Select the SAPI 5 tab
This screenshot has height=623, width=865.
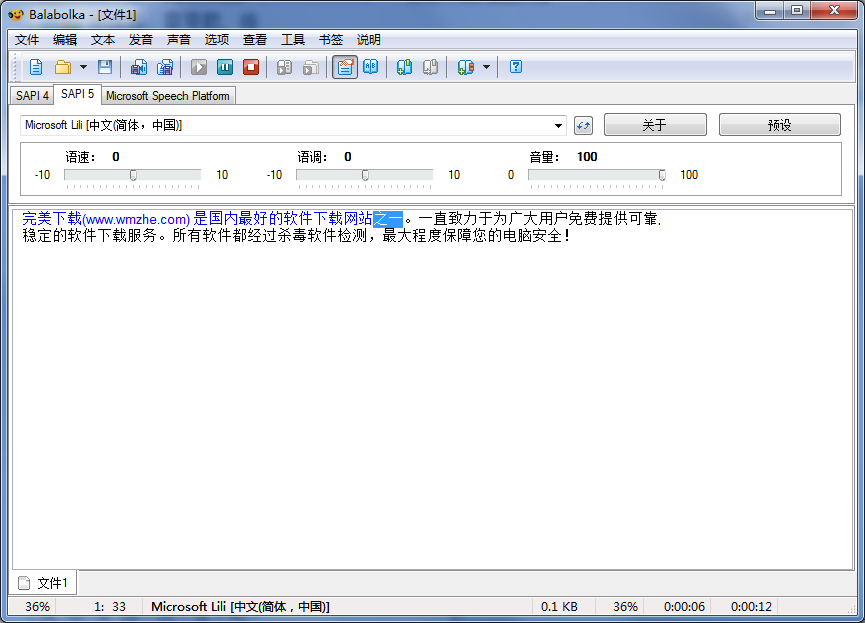(x=77, y=94)
